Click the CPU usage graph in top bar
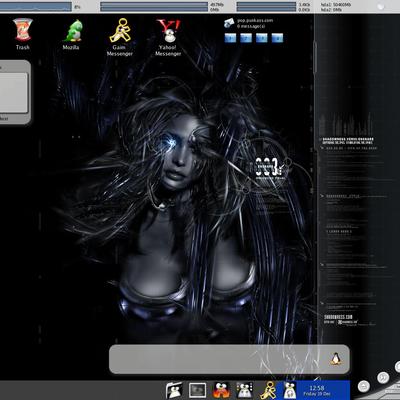The image size is (400, 400). [36, 7]
